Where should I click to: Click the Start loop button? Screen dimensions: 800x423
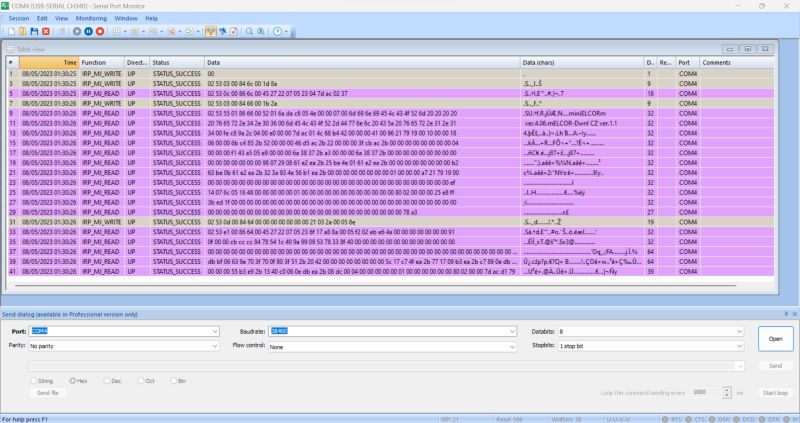(776, 393)
